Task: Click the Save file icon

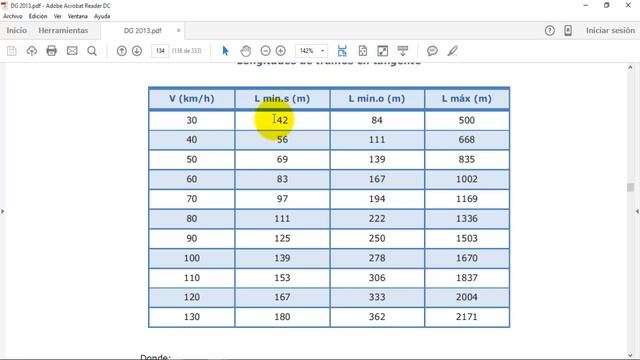Action: pyautogui.click(x=12, y=51)
